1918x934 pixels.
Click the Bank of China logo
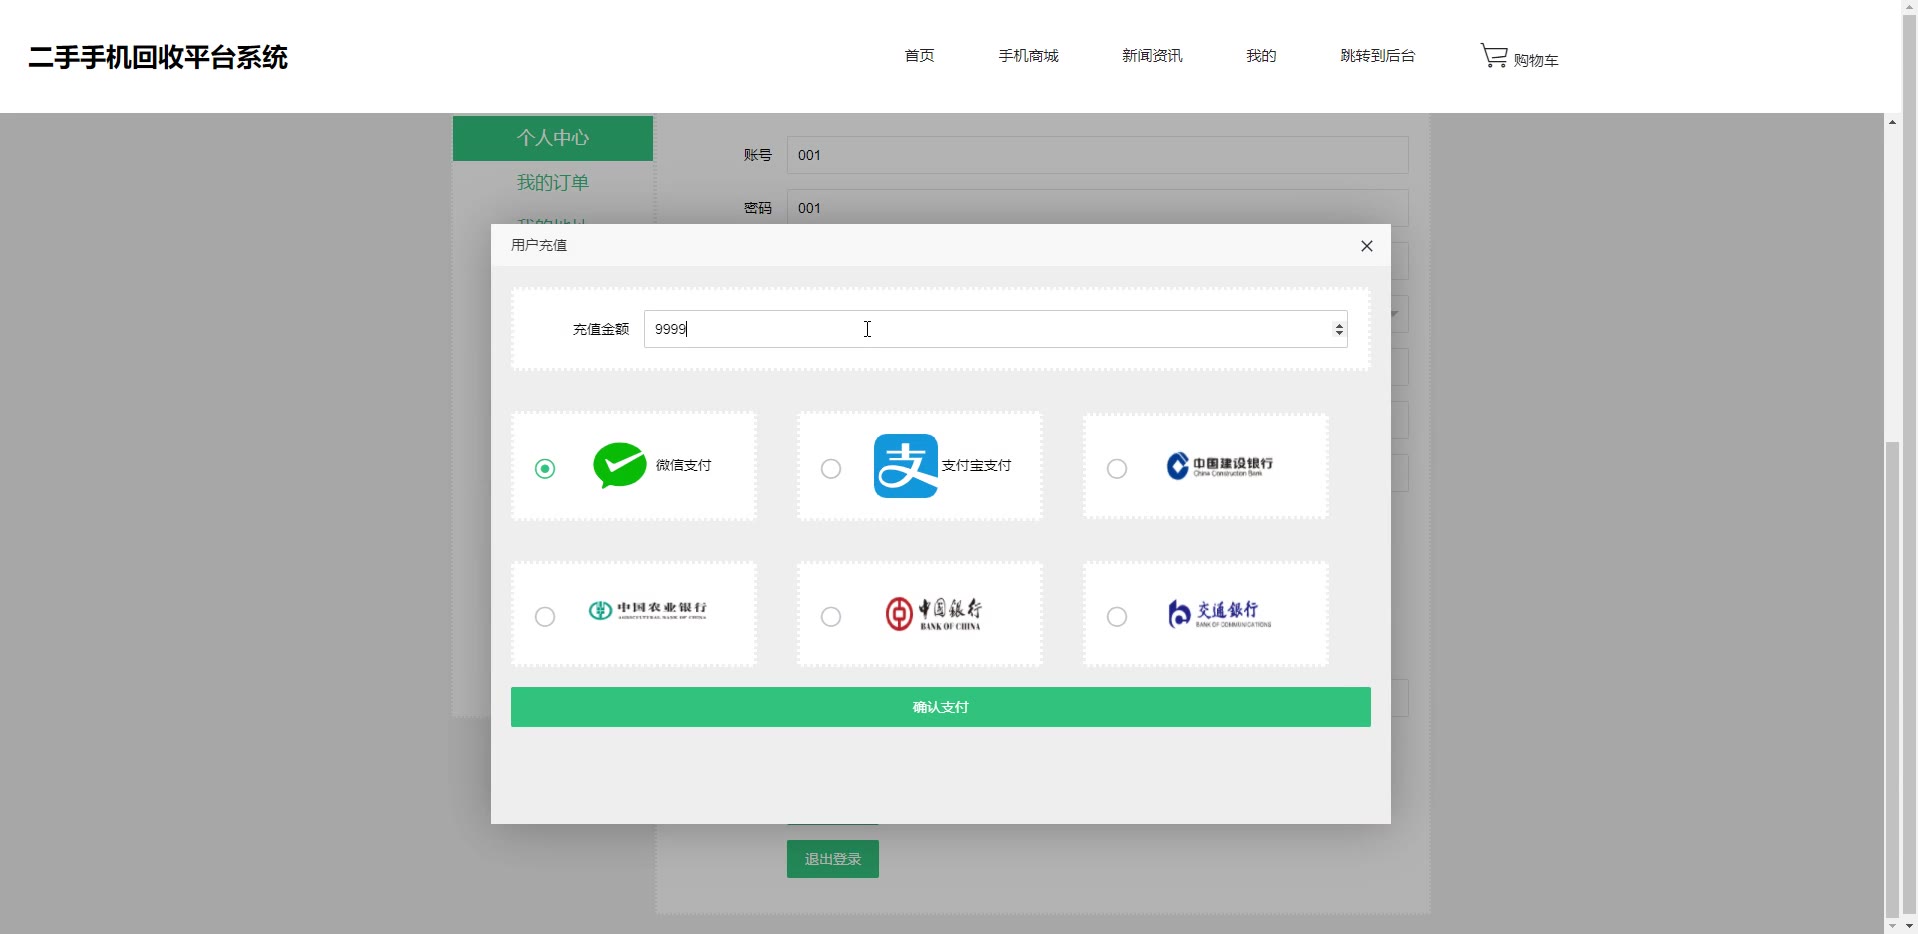coord(934,613)
